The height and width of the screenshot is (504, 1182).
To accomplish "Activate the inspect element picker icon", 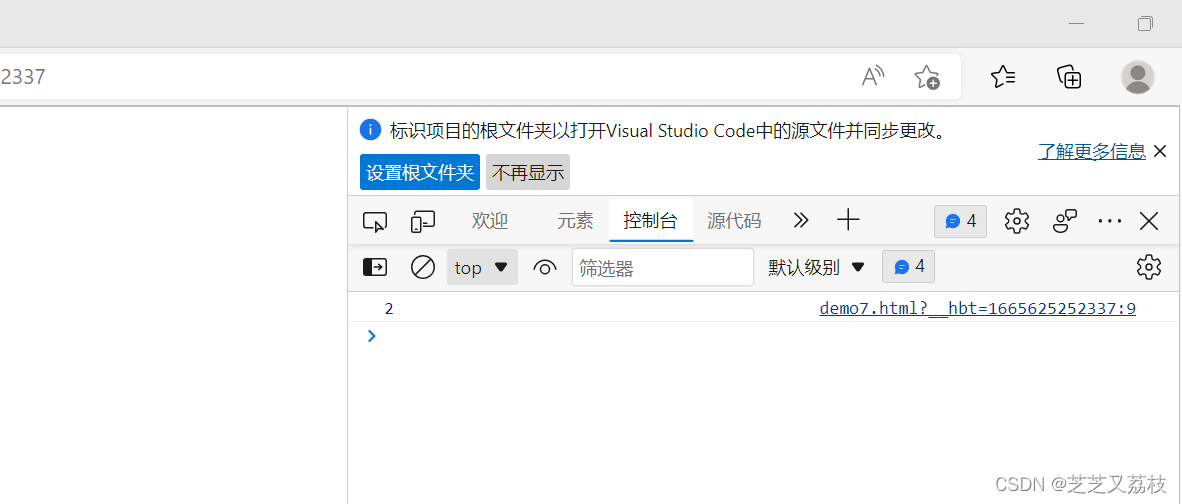I will pyautogui.click(x=375, y=221).
